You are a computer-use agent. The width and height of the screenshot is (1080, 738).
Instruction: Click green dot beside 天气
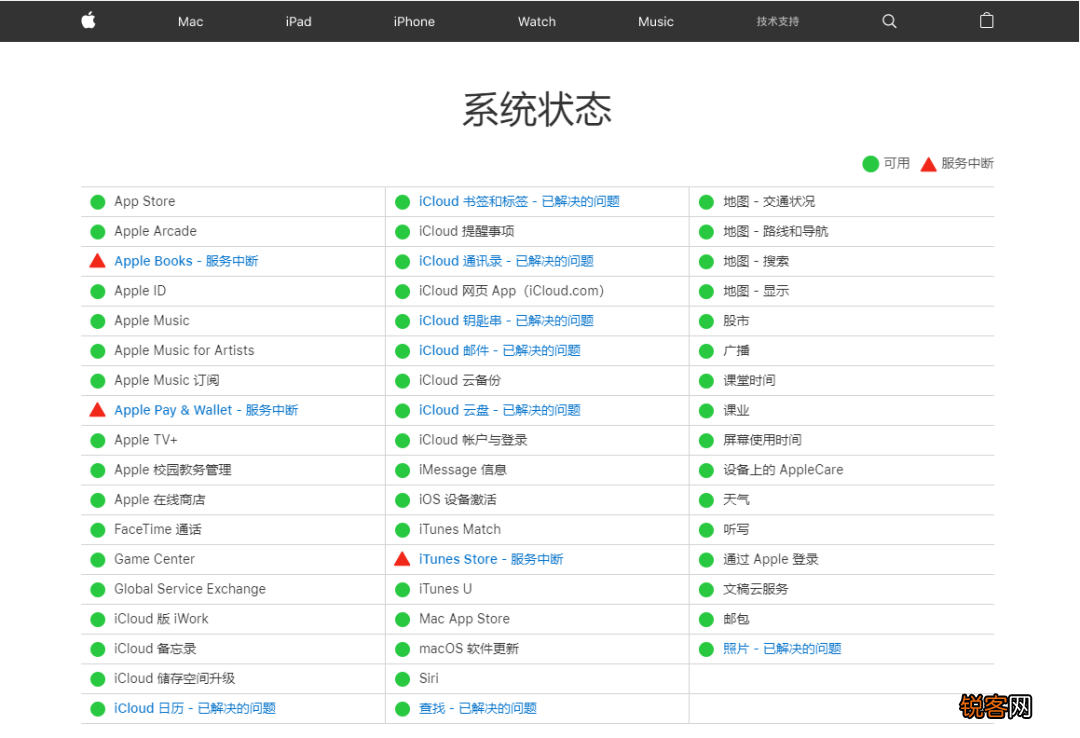click(706, 500)
